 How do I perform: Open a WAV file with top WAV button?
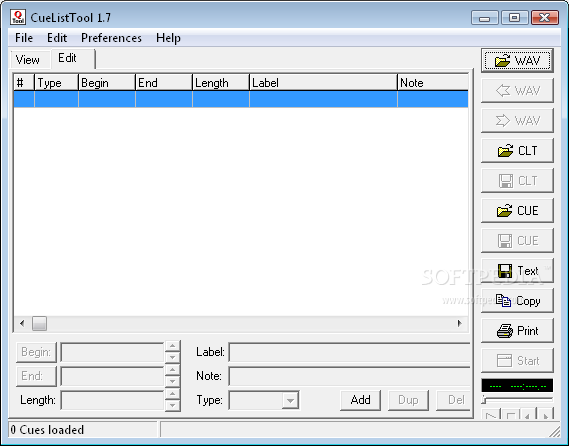click(x=517, y=61)
